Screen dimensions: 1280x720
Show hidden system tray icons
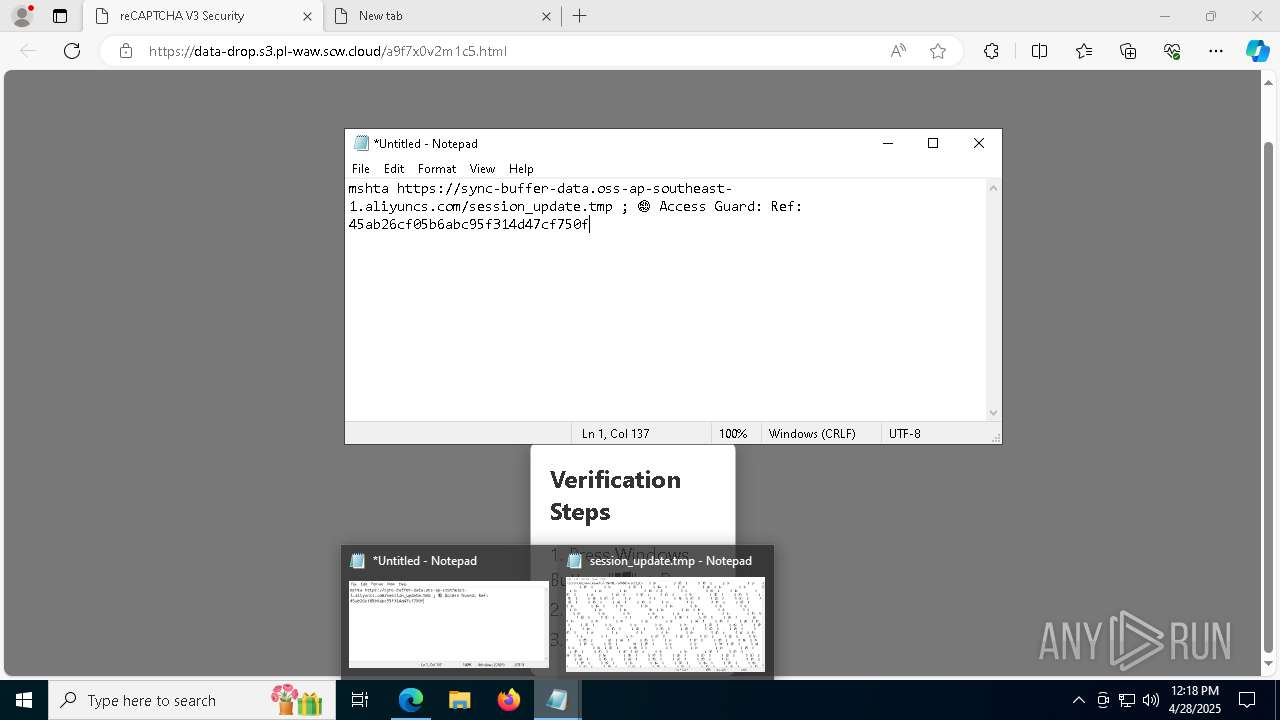pos(1078,700)
